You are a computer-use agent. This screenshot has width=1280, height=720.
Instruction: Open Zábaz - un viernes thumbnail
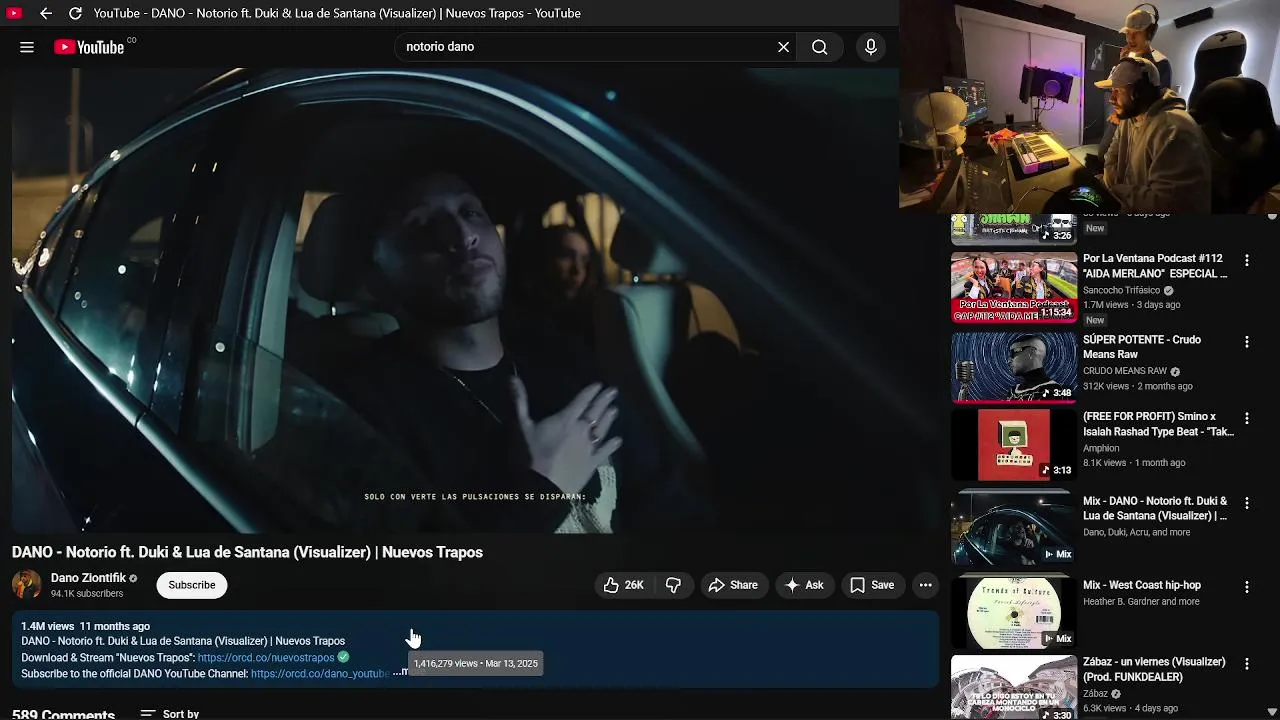(1014, 688)
